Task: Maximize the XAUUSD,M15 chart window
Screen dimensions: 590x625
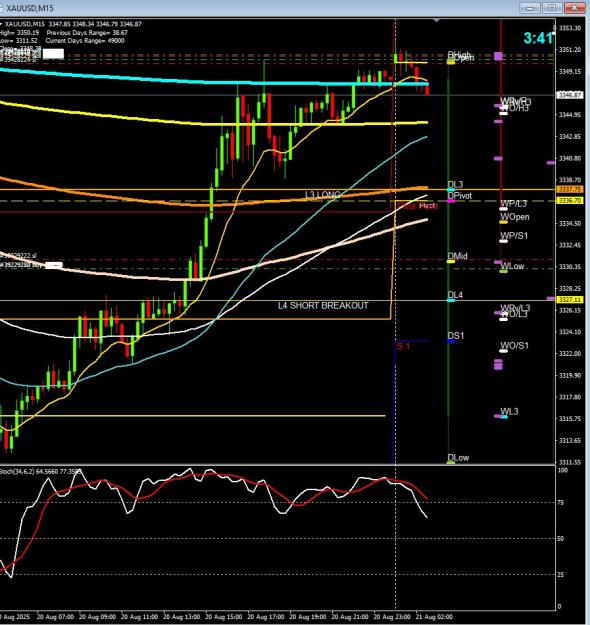Action: tap(552, 8)
